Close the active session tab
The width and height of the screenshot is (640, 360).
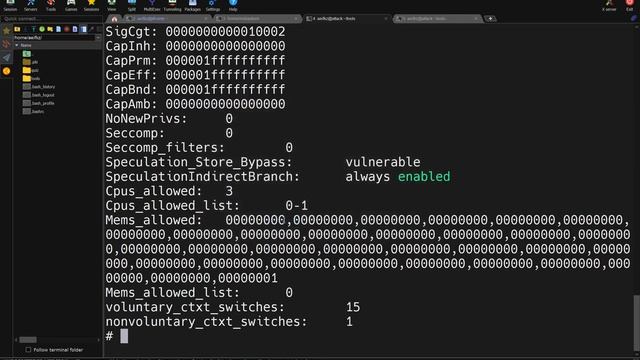386,19
